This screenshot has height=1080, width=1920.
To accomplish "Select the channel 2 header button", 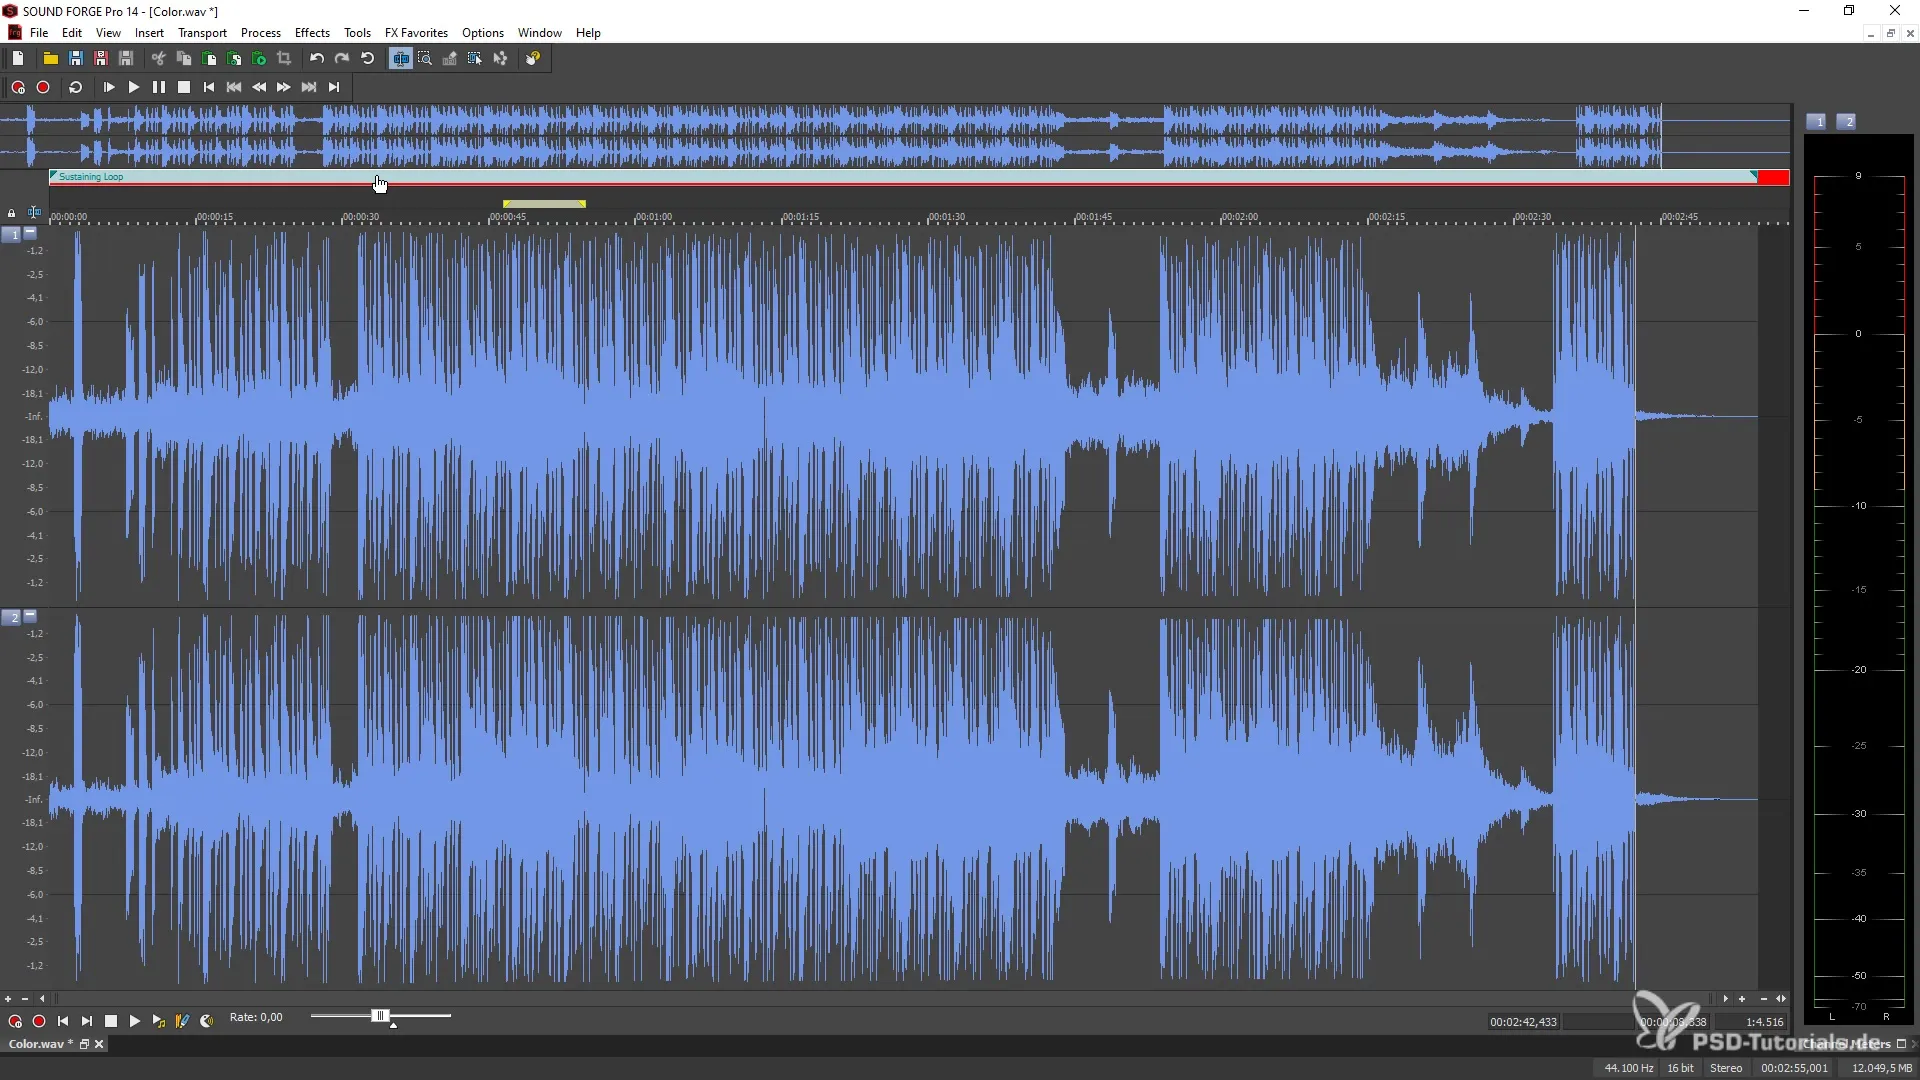I will [x=11, y=617].
